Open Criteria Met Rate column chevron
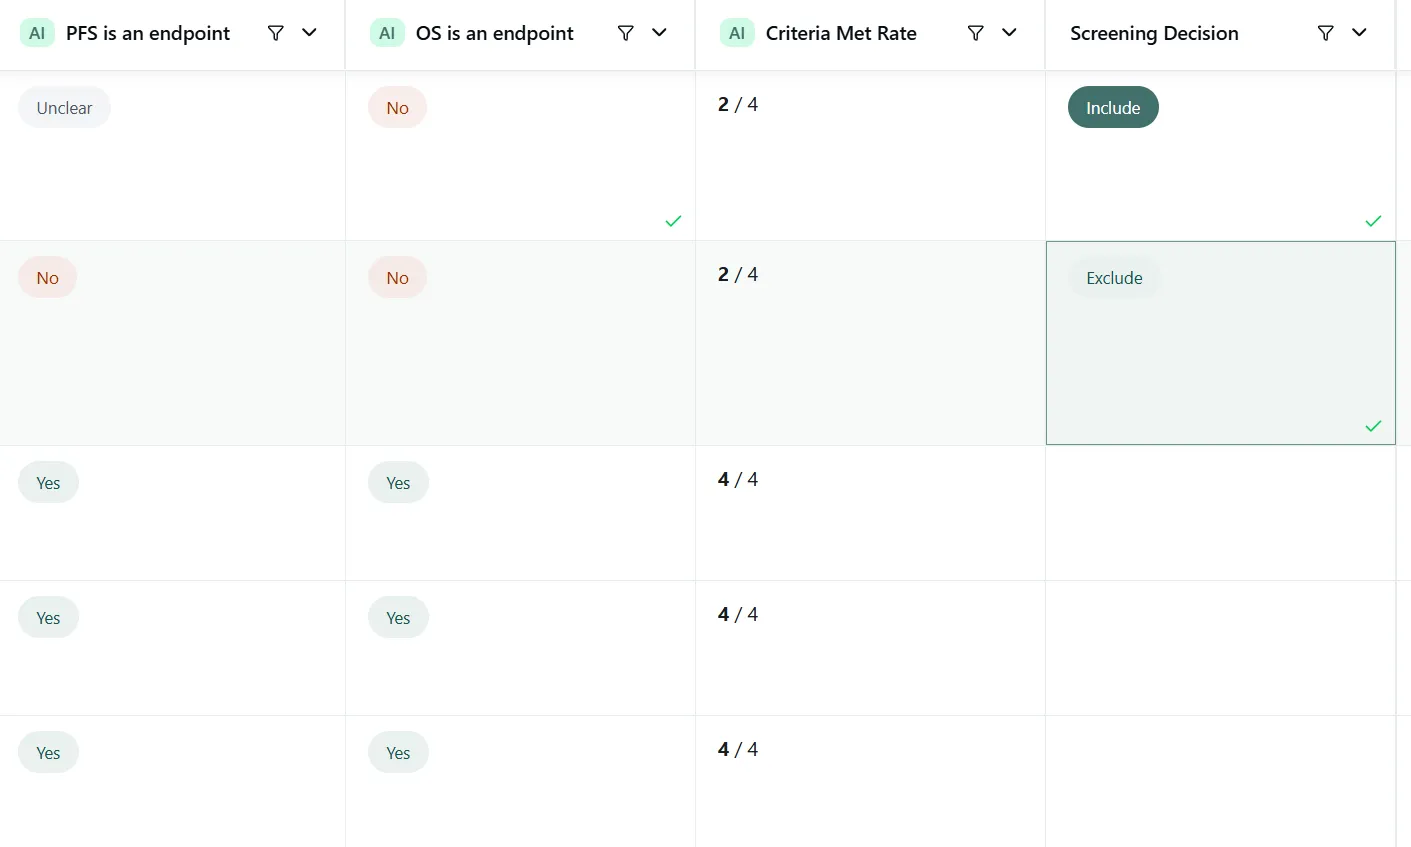The width and height of the screenshot is (1411, 847). (x=1010, y=33)
